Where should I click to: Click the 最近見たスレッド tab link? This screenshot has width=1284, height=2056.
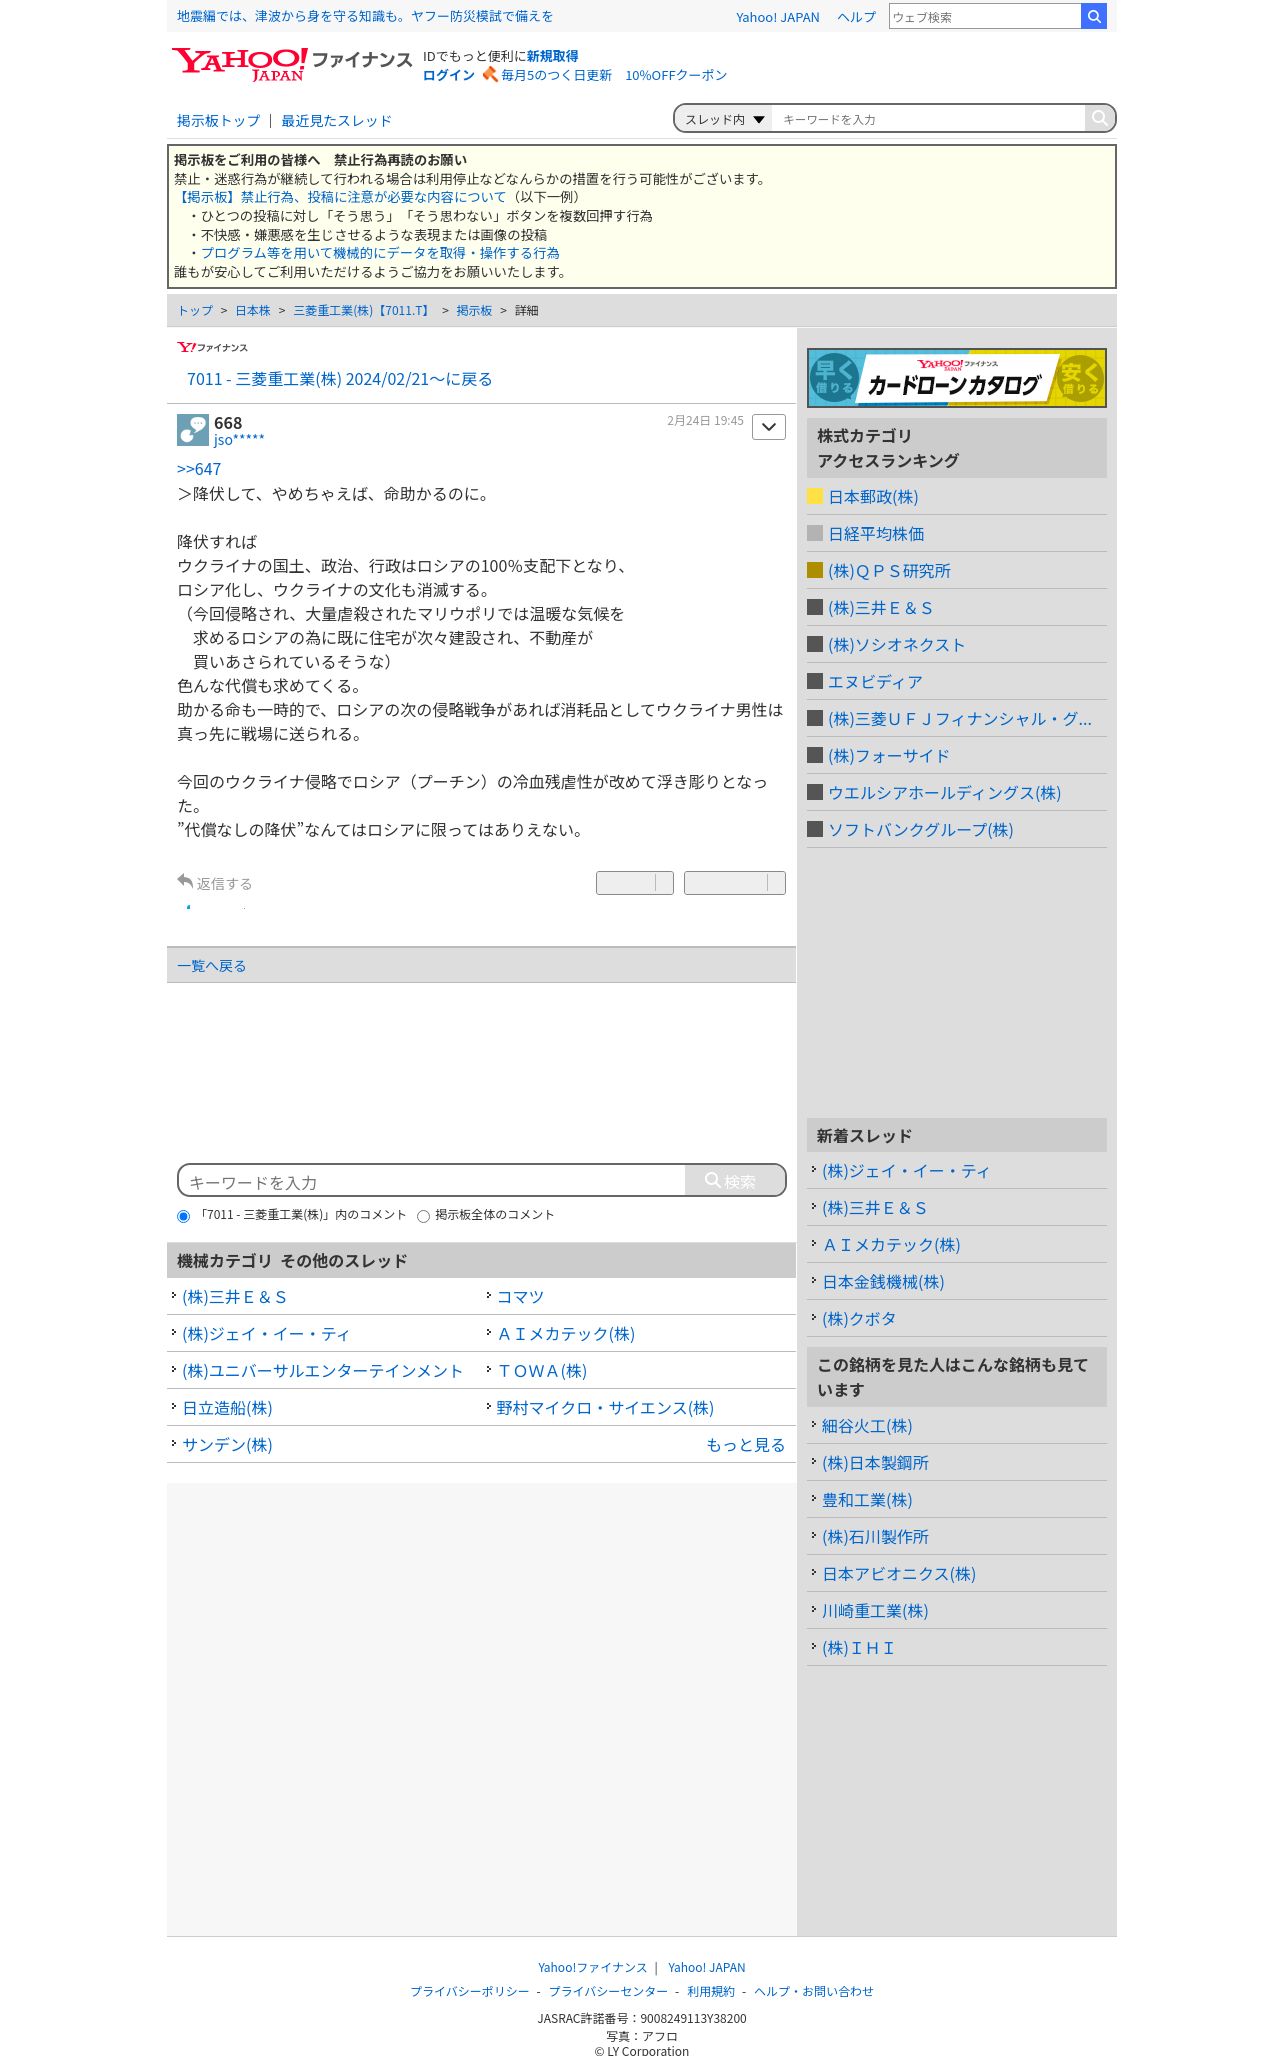coord(336,121)
